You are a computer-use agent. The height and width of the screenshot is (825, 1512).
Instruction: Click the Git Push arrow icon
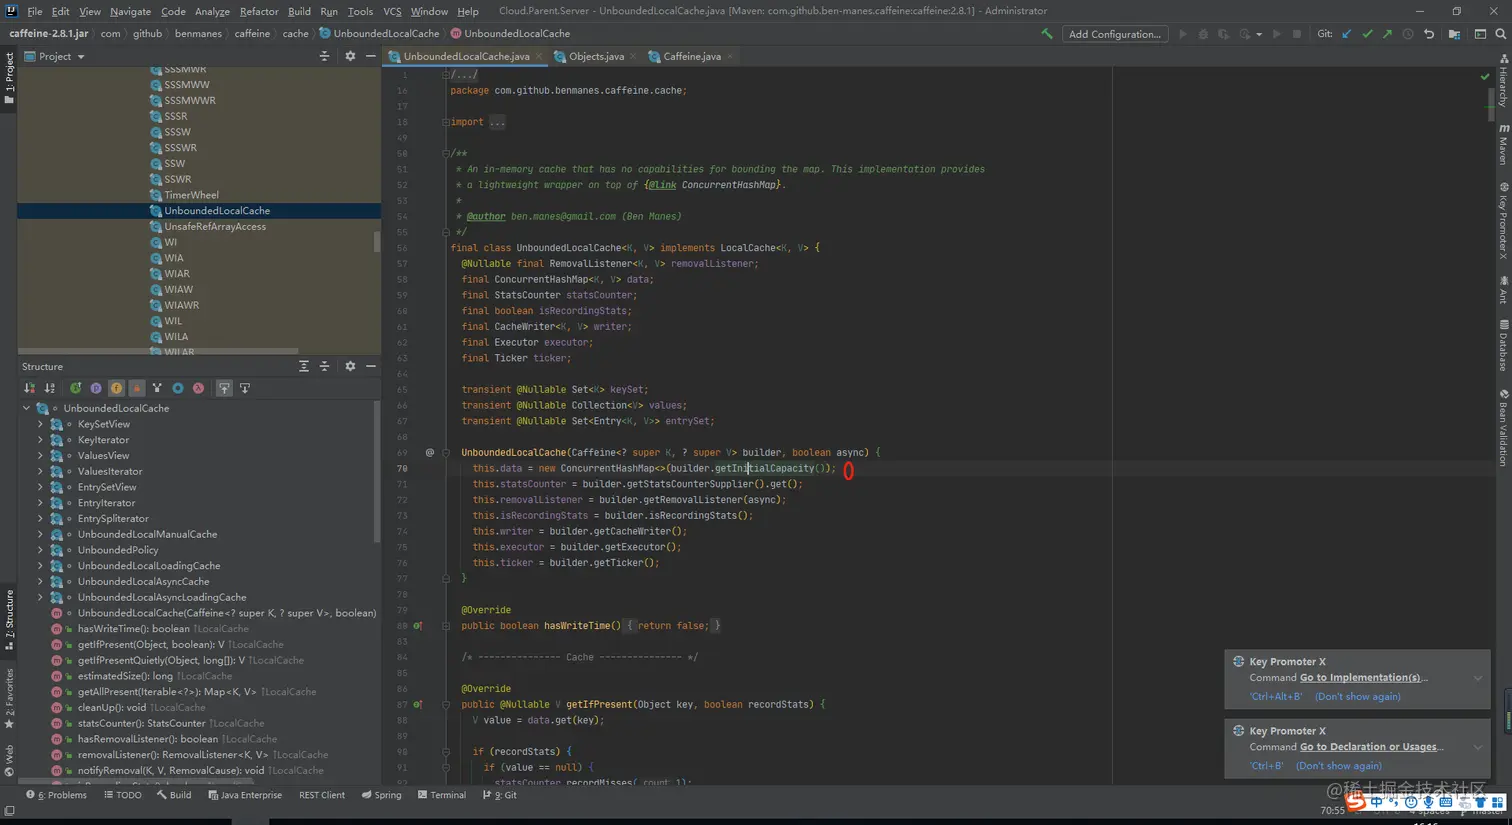point(1387,34)
